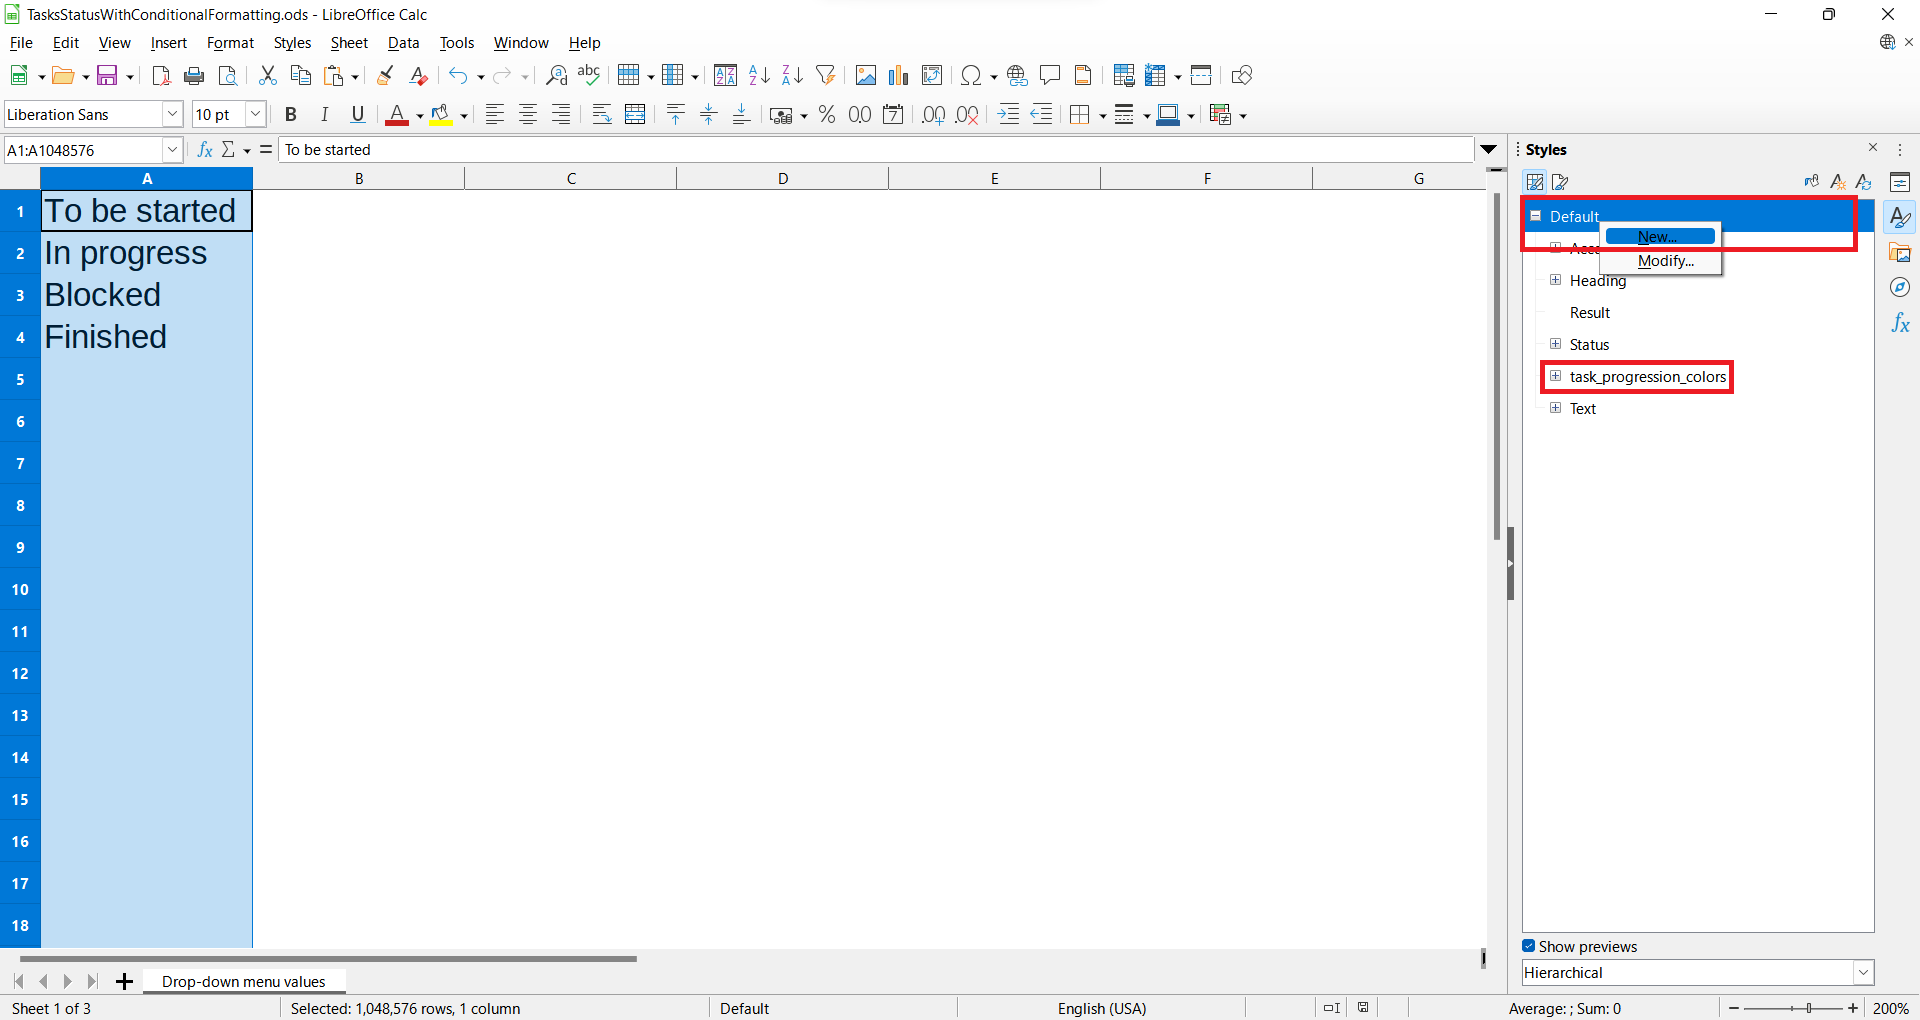
Task: Sort the selection in ascending order
Action: pos(759,76)
